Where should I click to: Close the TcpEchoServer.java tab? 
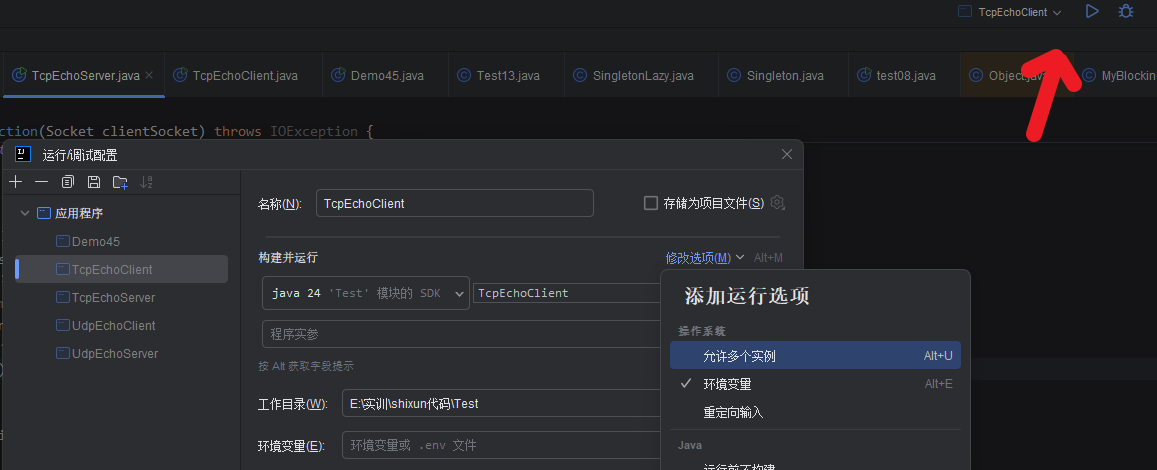tap(149, 75)
